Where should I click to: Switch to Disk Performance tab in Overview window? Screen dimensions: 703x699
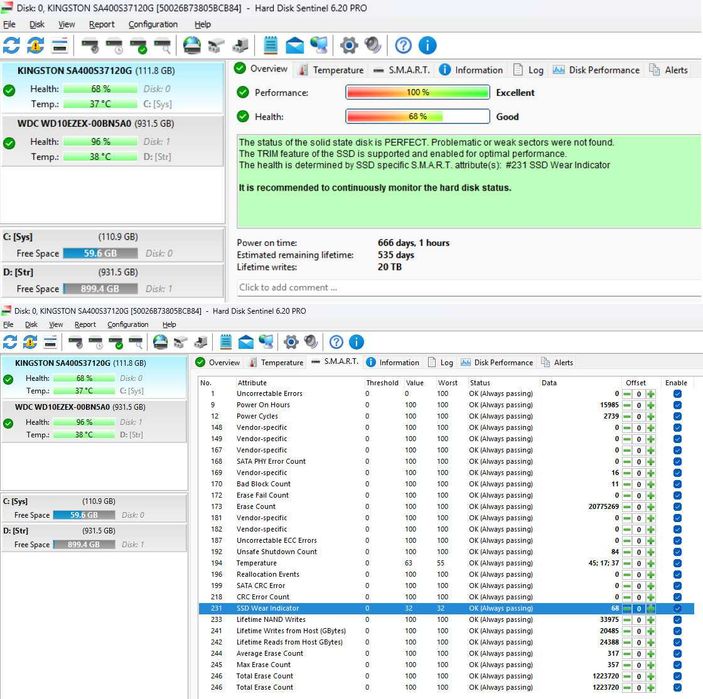[x=596, y=70]
